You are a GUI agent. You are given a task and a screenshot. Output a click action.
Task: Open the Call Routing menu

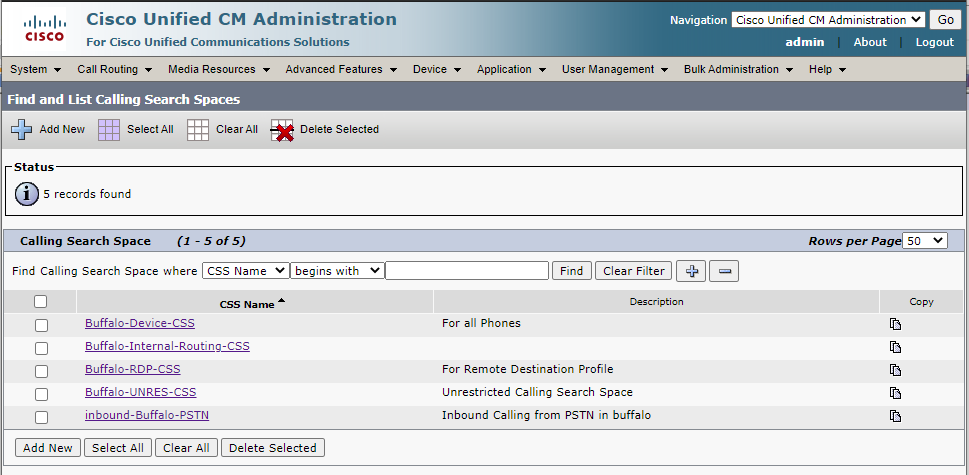tap(114, 69)
